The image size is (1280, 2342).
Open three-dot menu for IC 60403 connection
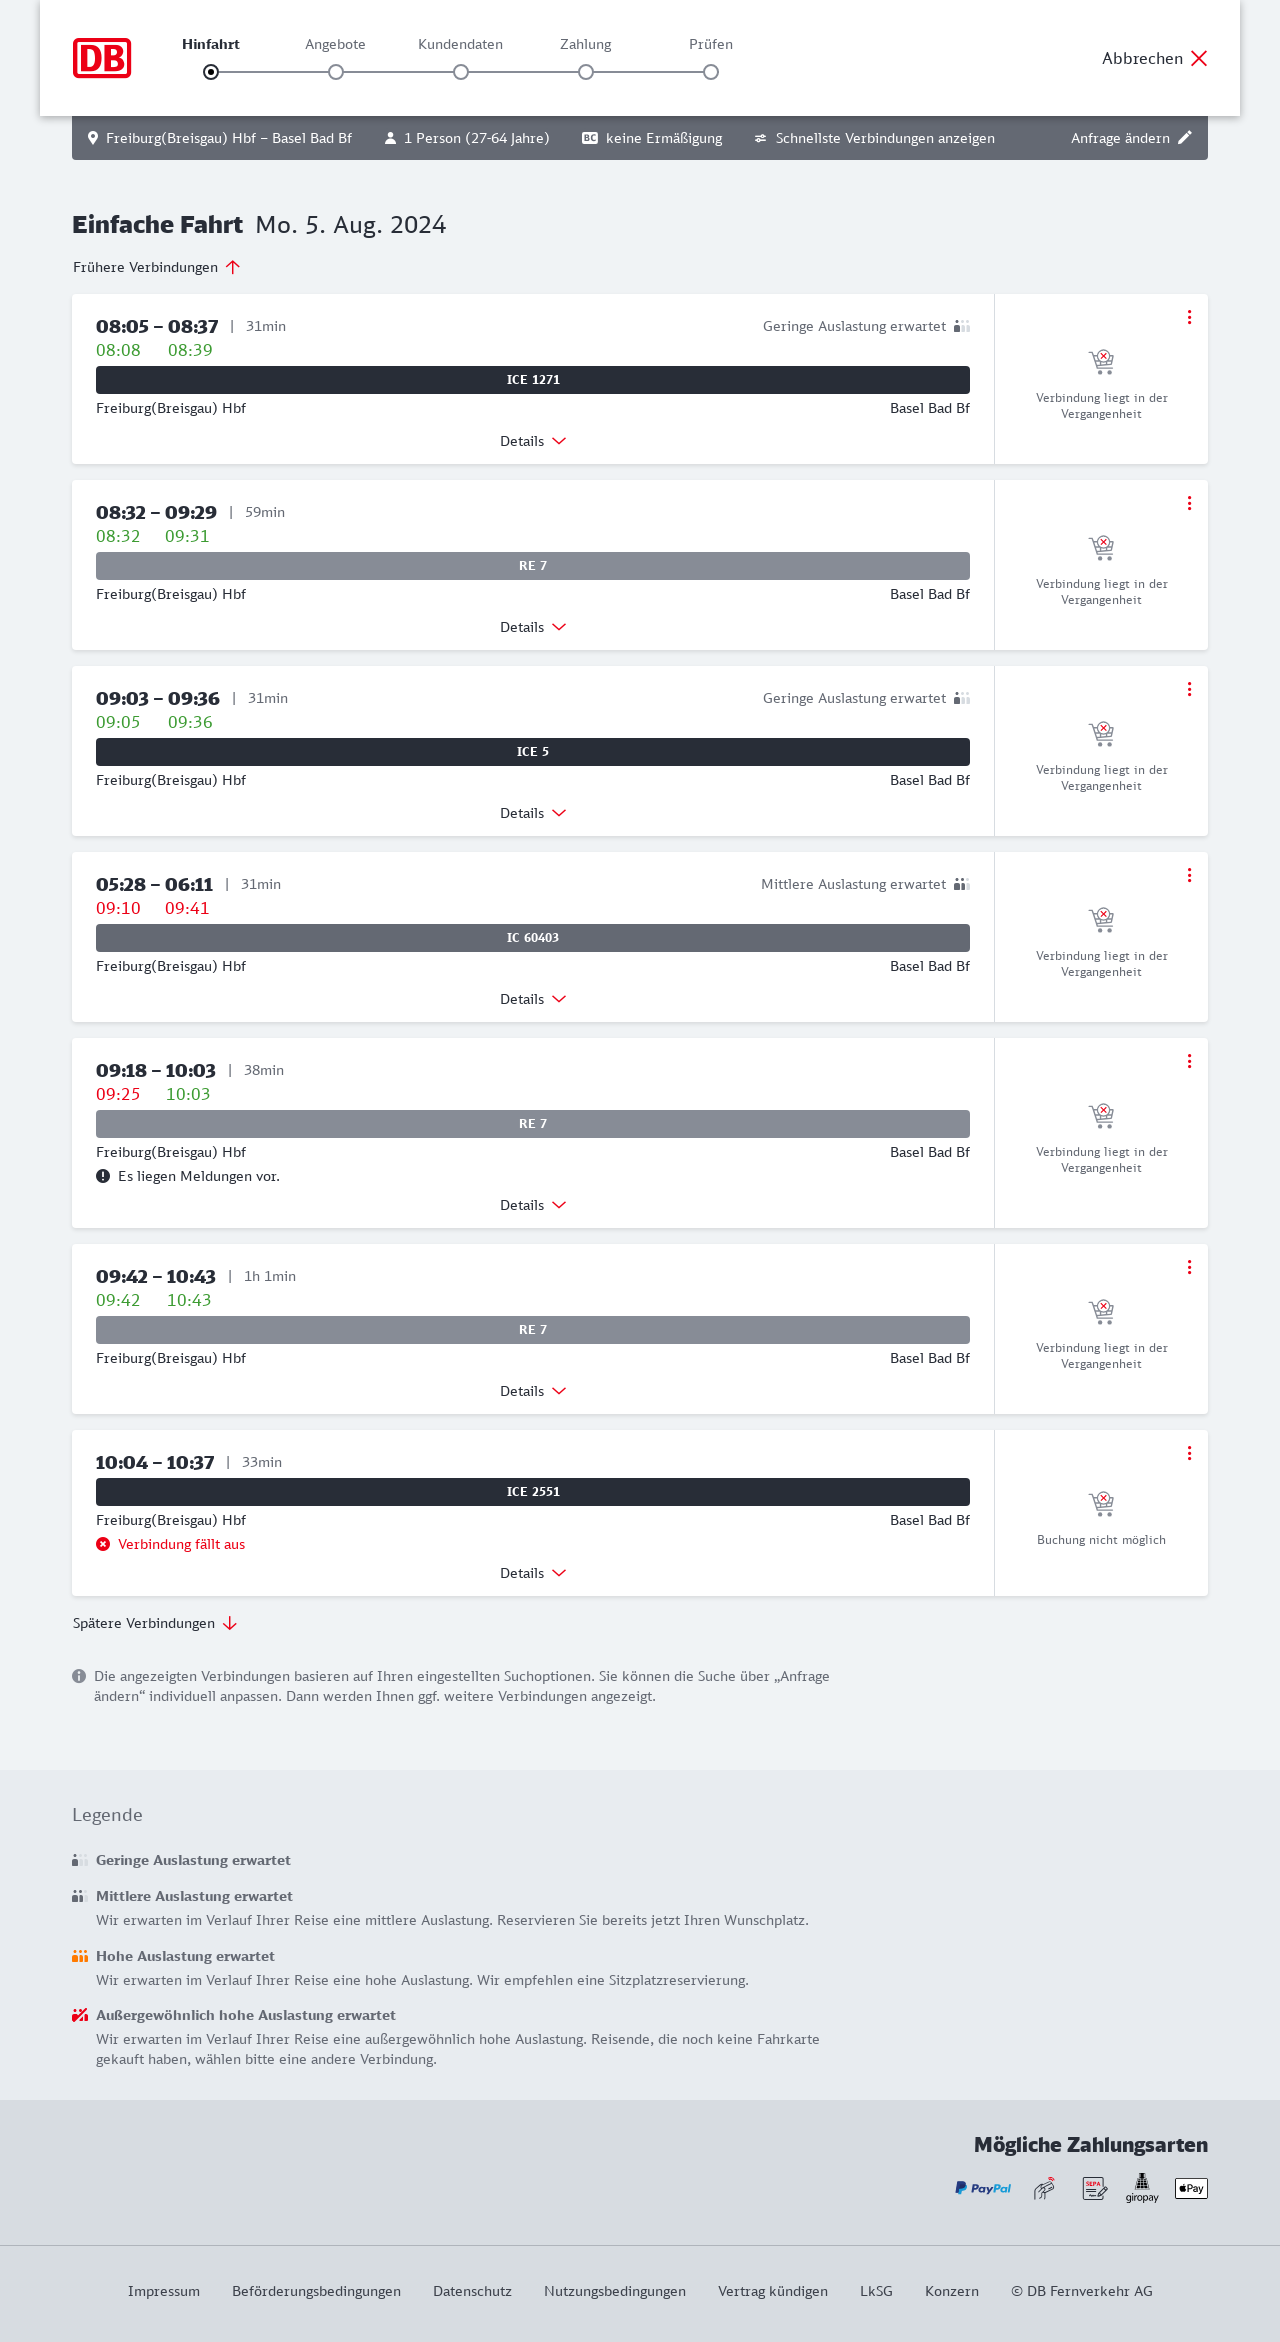tap(1189, 875)
